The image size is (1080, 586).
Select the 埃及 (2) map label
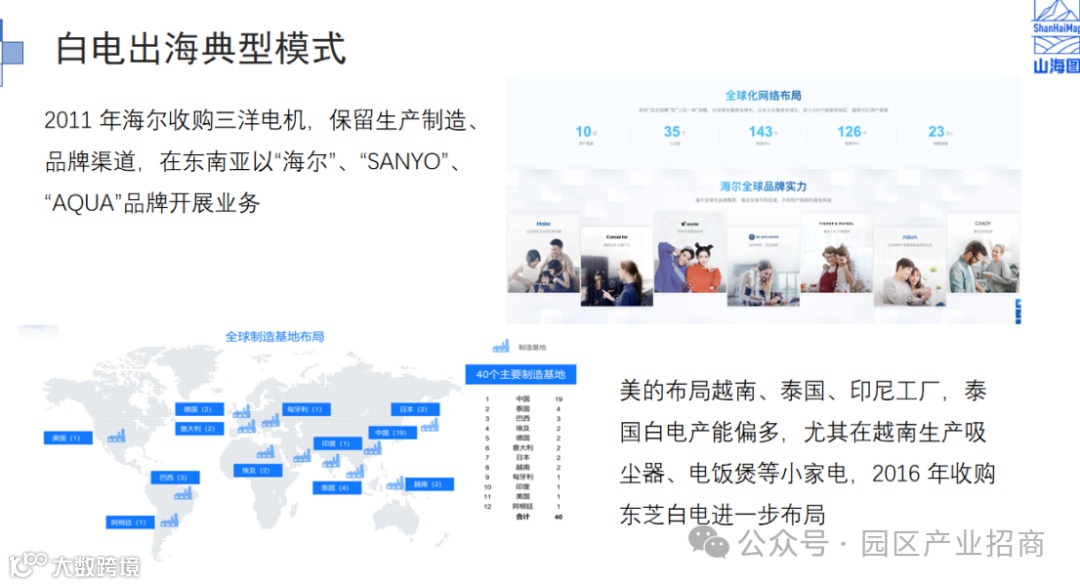click(257, 470)
